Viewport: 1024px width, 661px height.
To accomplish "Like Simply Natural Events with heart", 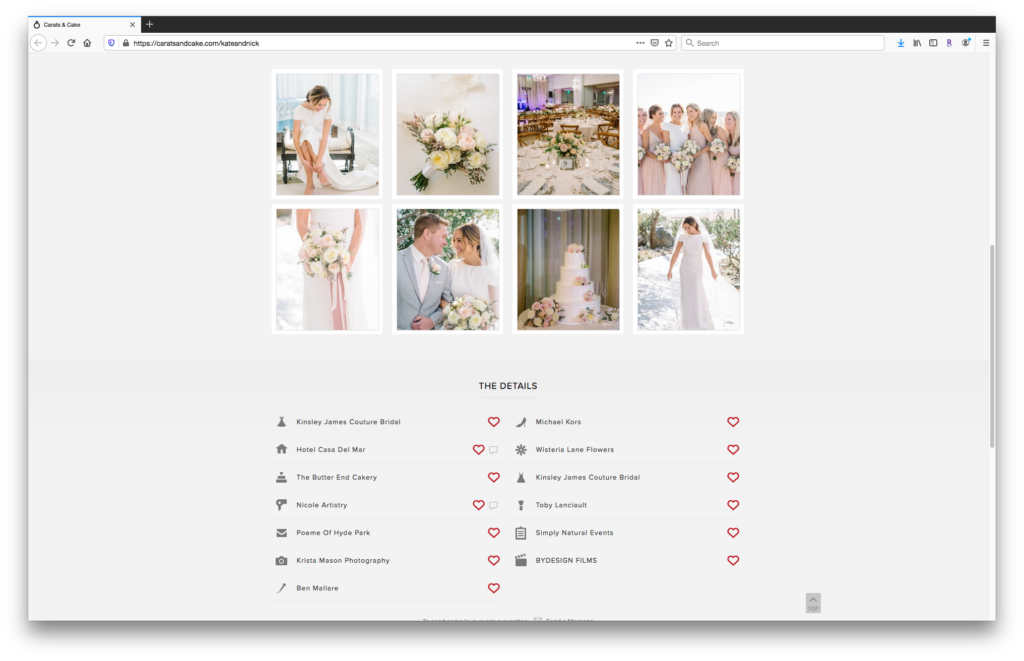I will pos(733,533).
